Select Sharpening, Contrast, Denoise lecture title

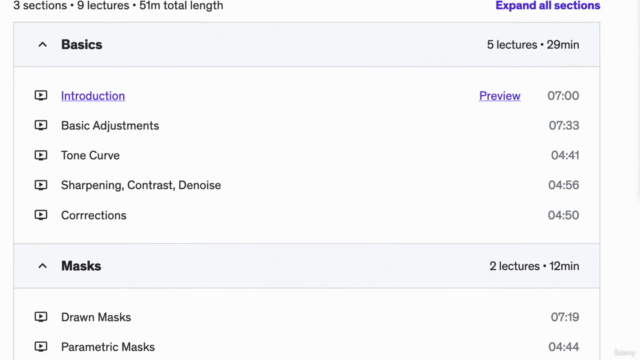tap(141, 185)
